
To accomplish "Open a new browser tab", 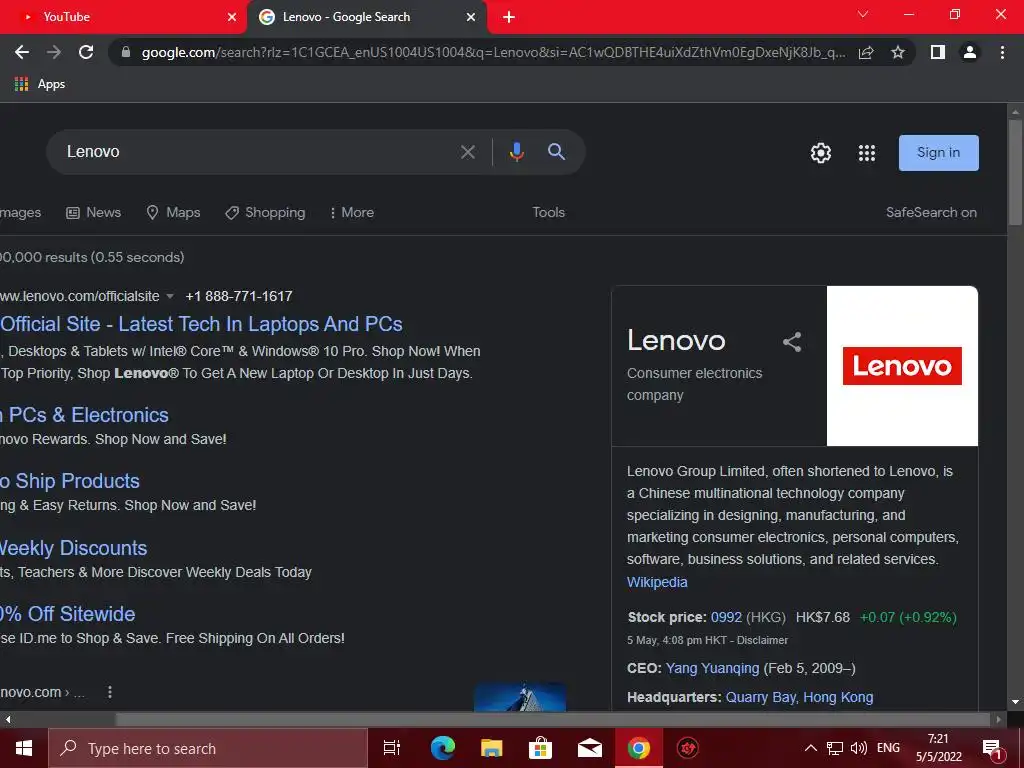I will [509, 18].
